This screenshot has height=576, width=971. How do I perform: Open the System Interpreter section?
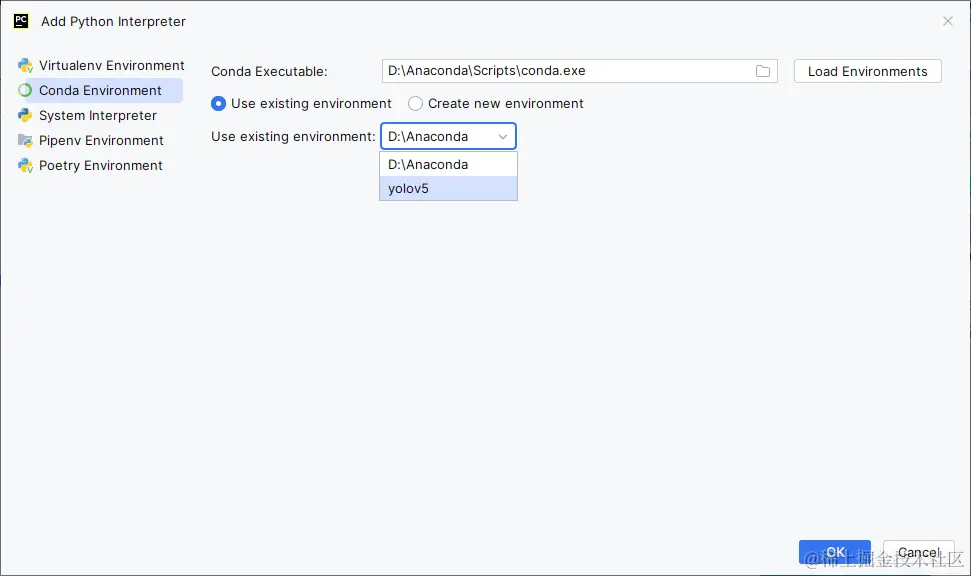point(97,116)
